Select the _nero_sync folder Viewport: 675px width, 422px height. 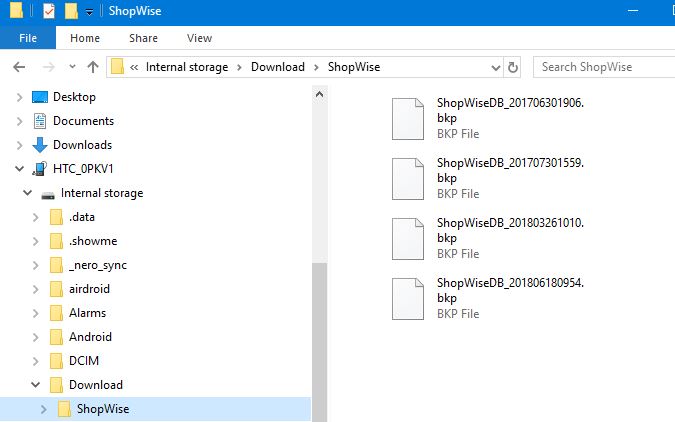click(x=98, y=265)
